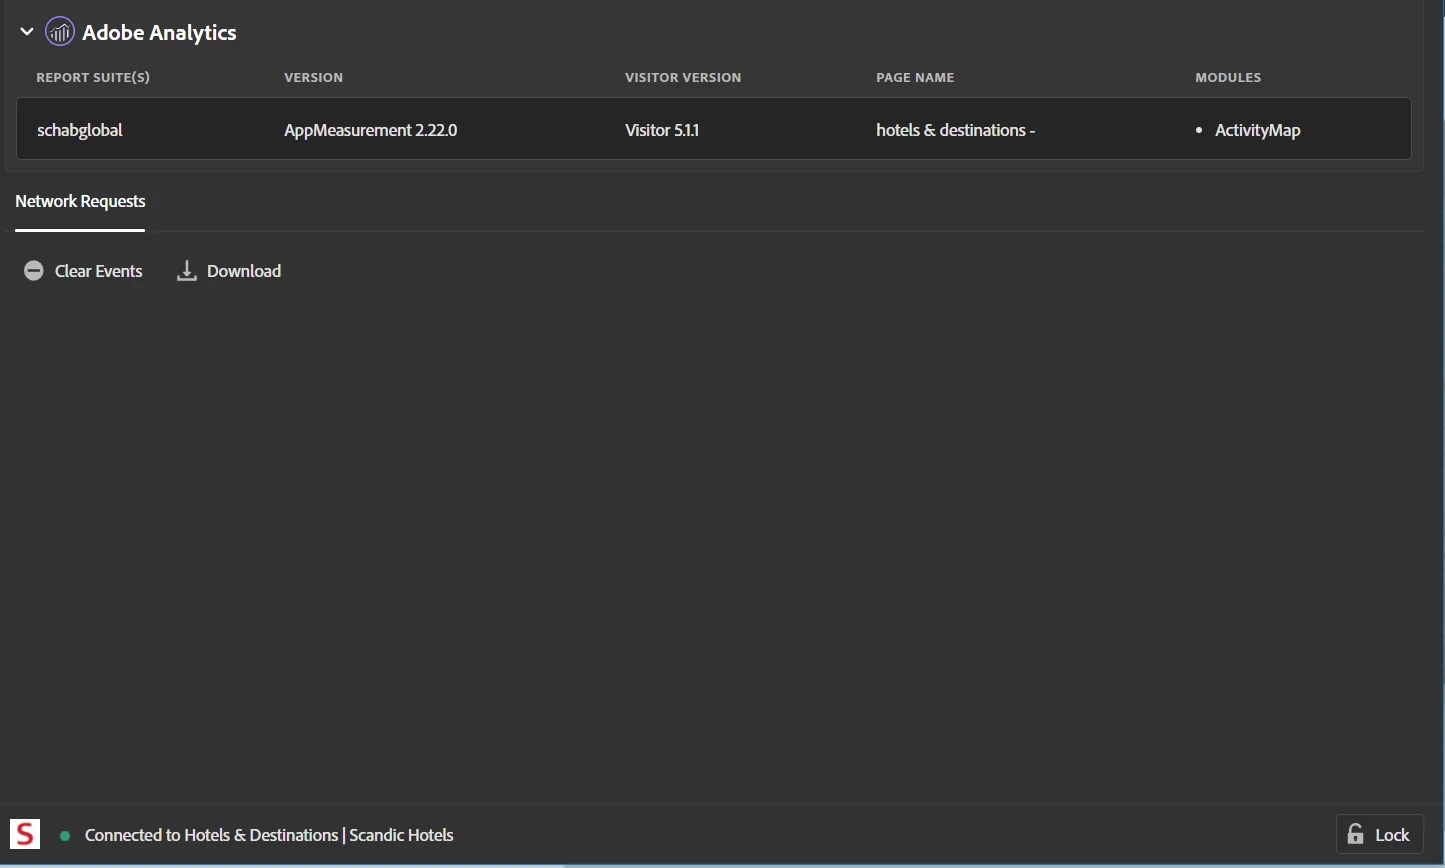Image resolution: width=1445 pixels, height=868 pixels.
Task: Select the AppMeasurement 2.22.0 version cell
Action: tap(371, 130)
